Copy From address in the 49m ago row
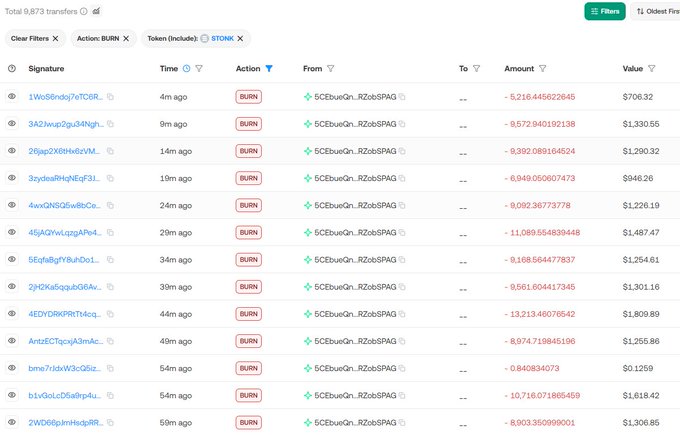The image size is (680, 435). (x=402, y=341)
